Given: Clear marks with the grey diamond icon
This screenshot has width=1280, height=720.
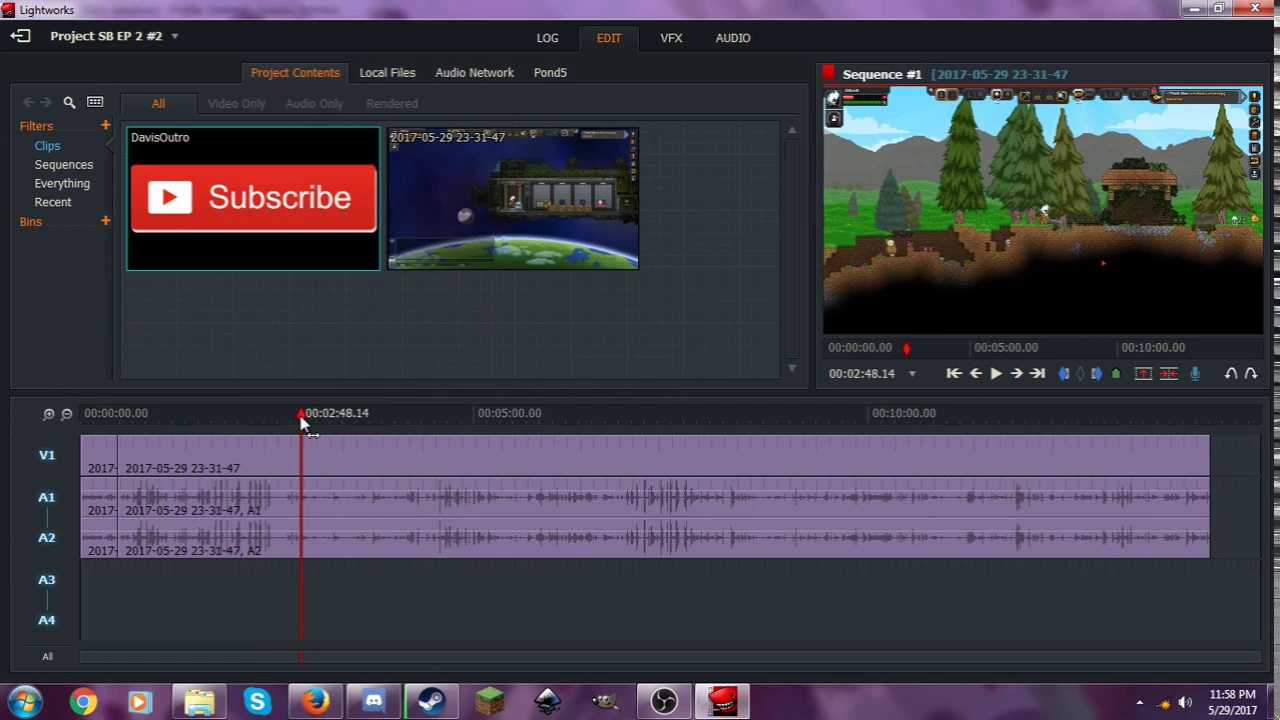Looking at the screenshot, I should [x=1080, y=374].
